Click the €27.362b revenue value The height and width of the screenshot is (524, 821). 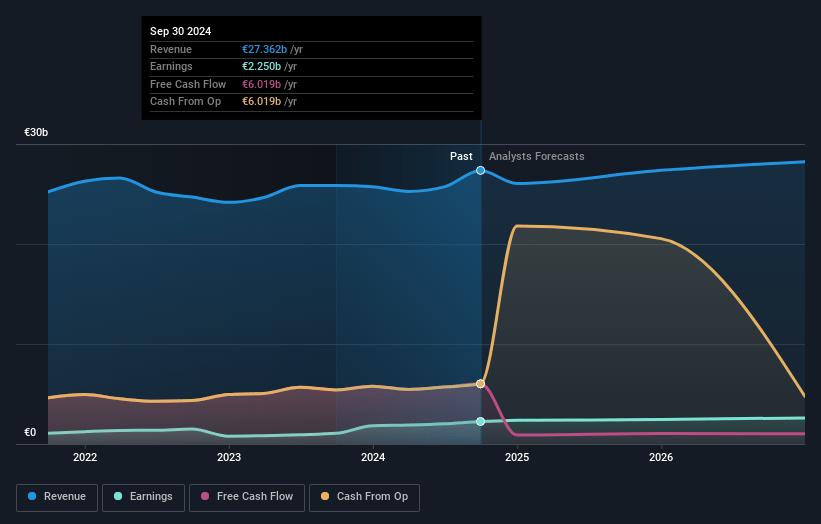pyautogui.click(x=264, y=49)
